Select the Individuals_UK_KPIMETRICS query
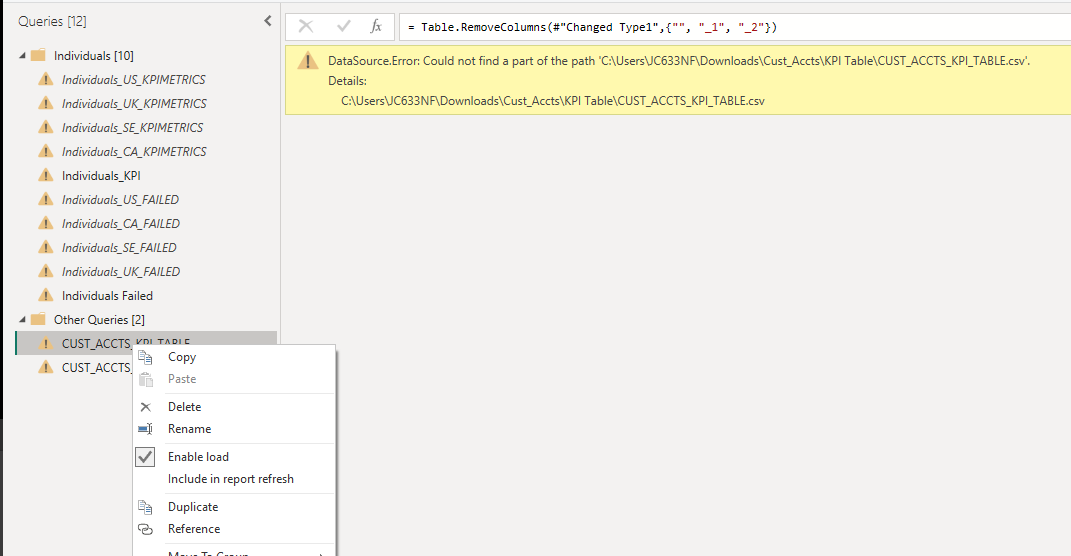The width and height of the screenshot is (1071, 556). pos(134,104)
